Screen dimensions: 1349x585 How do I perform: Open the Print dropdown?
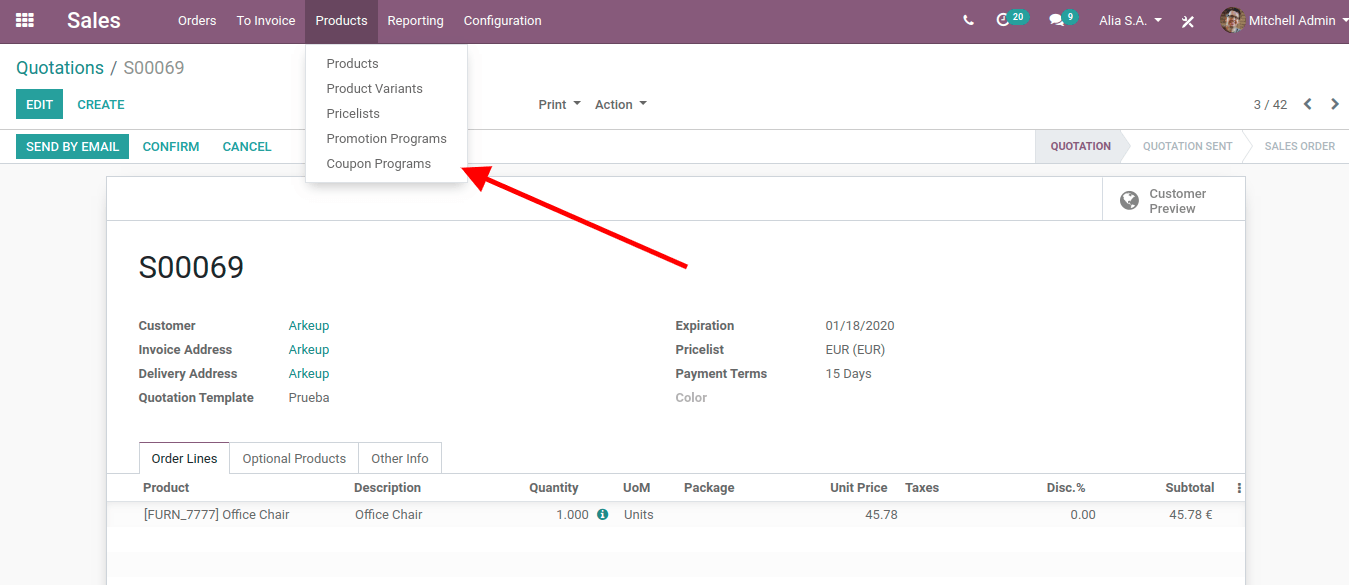coord(559,104)
